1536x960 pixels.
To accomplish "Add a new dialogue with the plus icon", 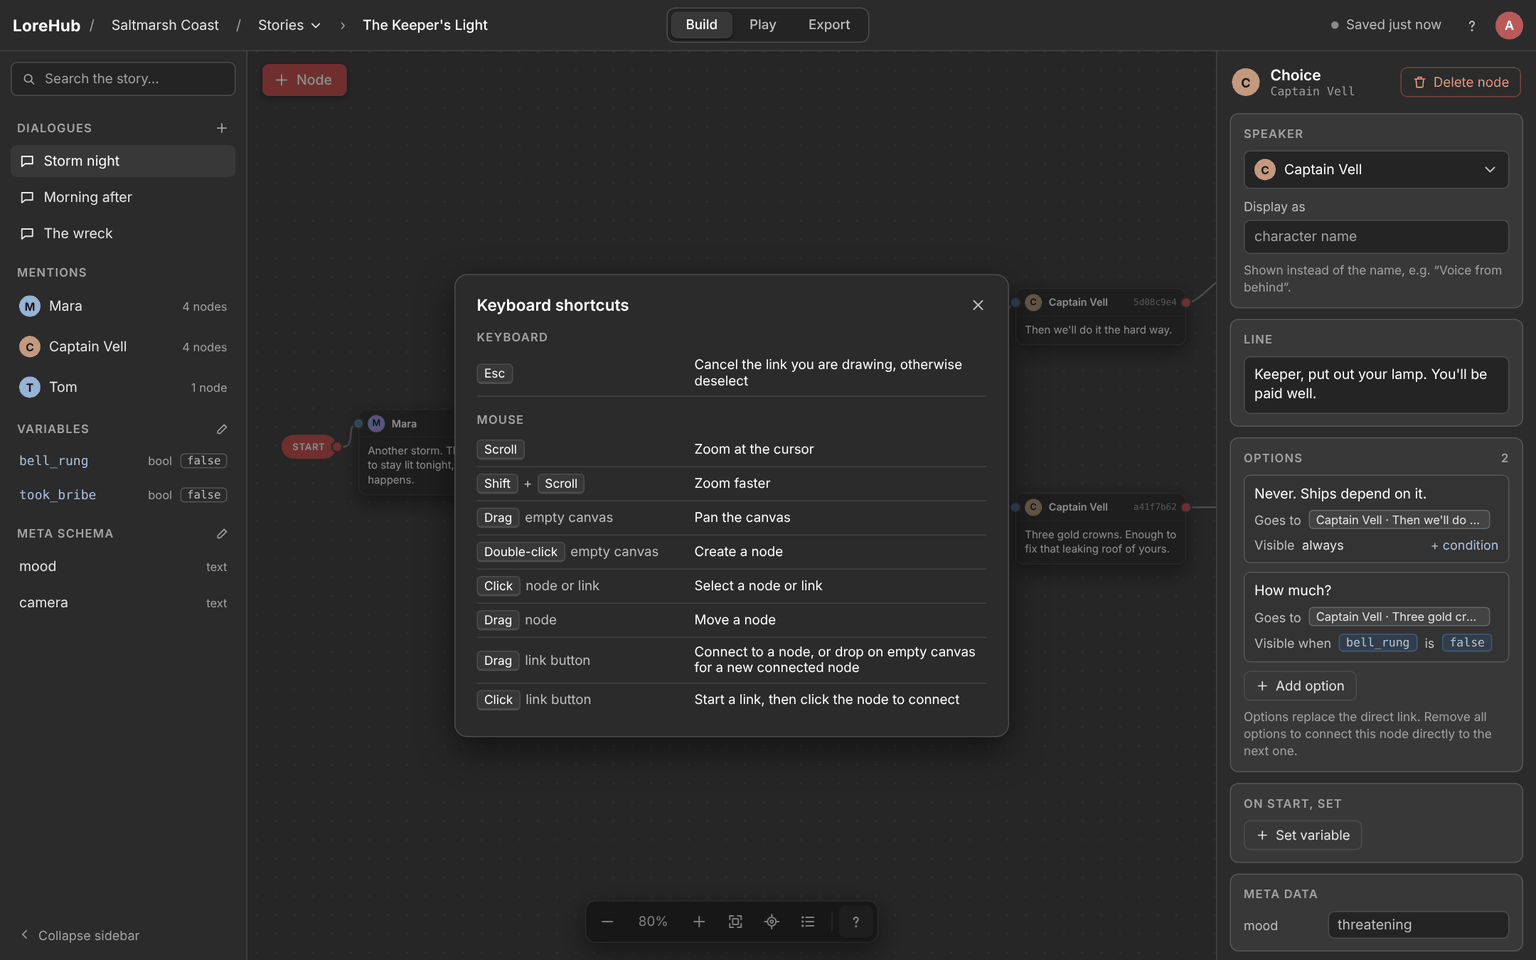I will (x=222, y=128).
